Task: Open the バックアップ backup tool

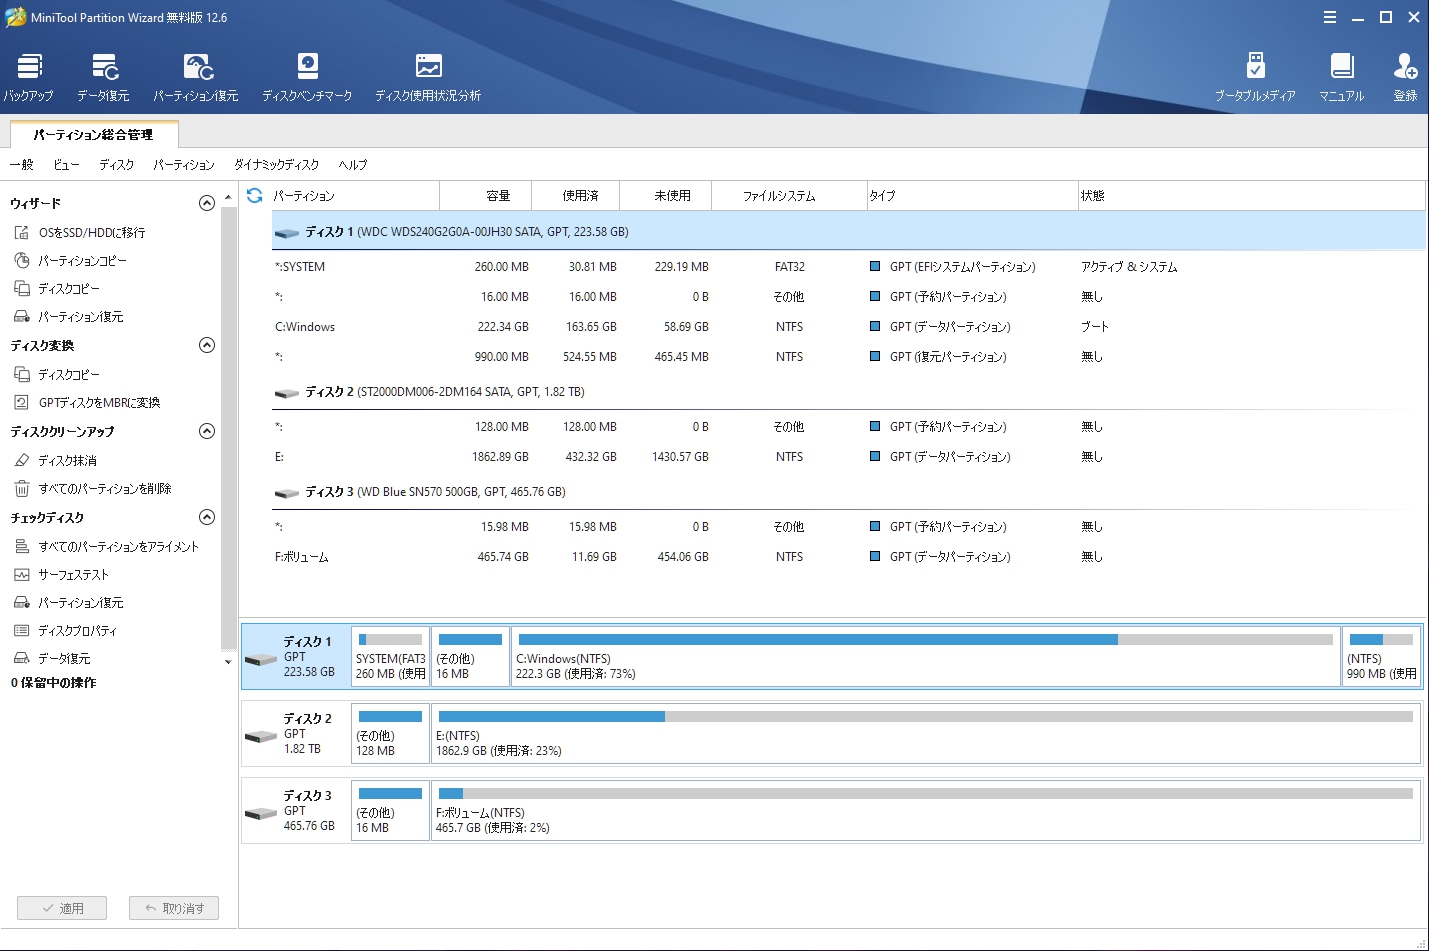Action: [29, 77]
